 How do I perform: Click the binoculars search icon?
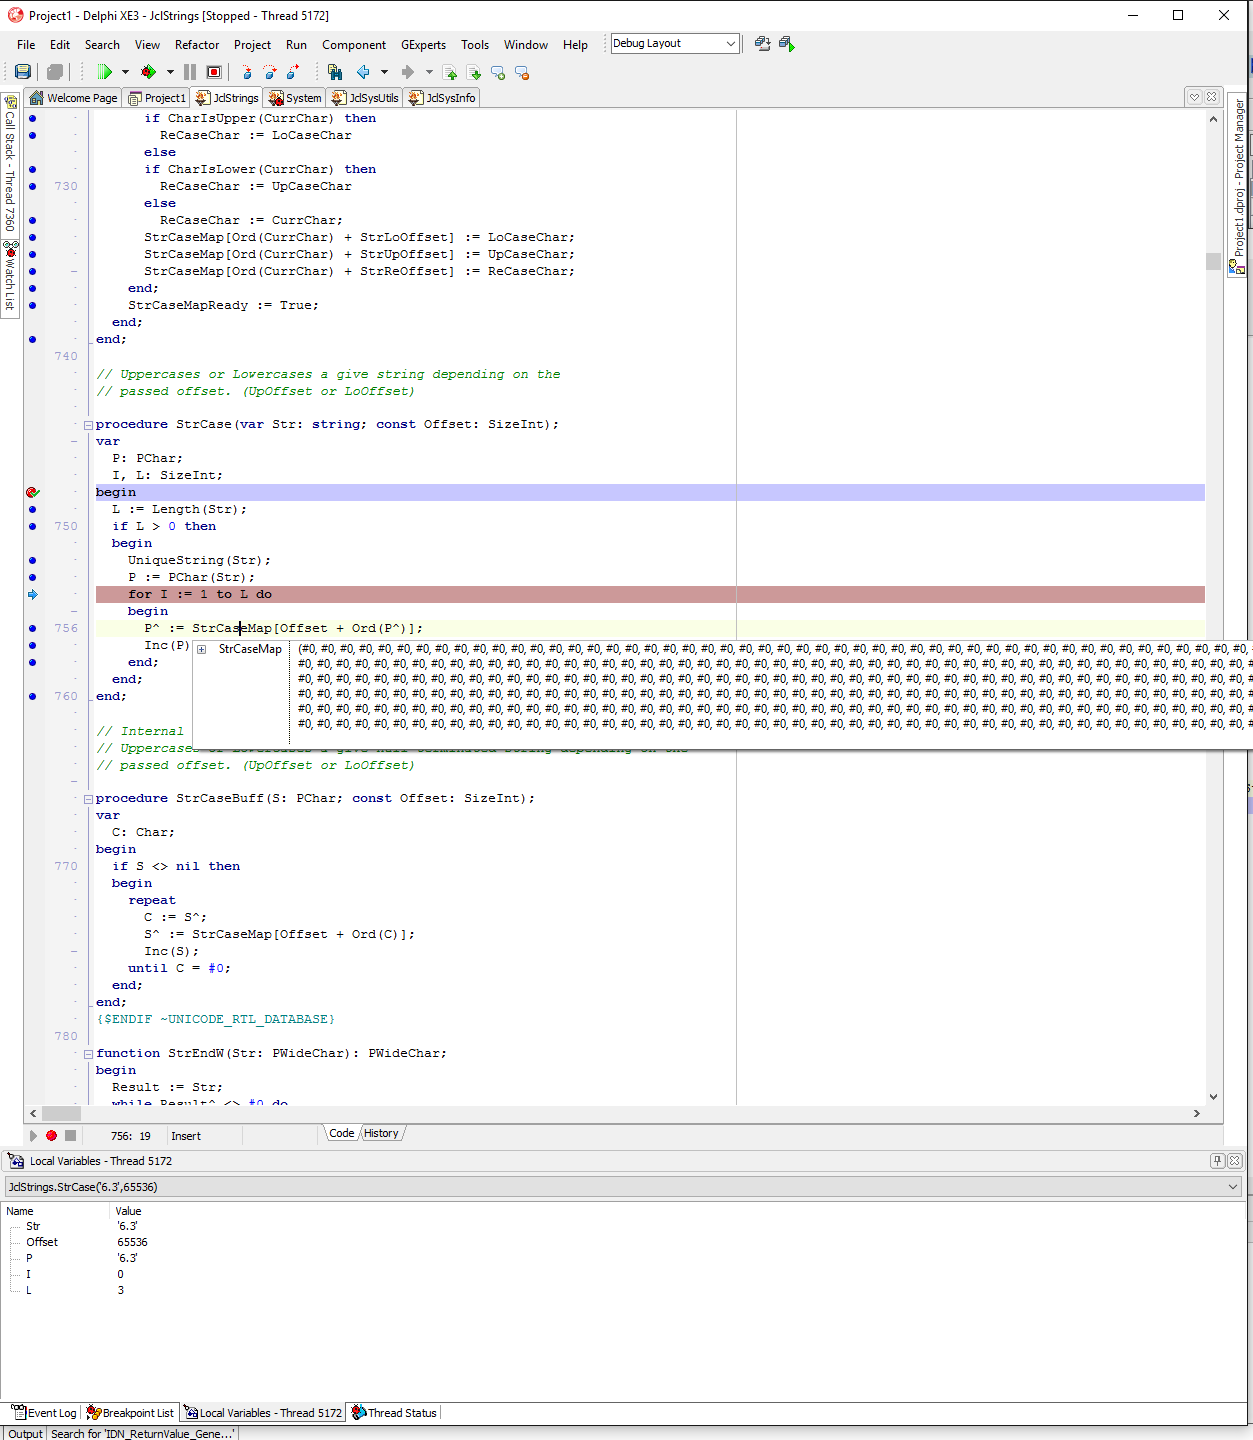(x=335, y=72)
